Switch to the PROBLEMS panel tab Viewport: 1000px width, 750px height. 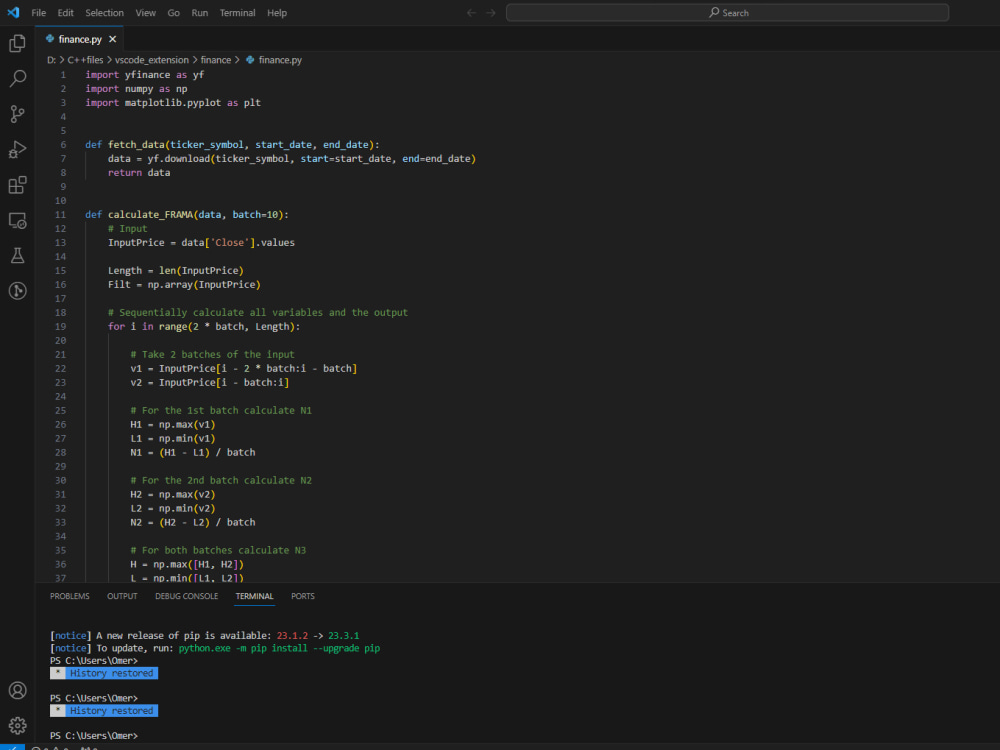(x=69, y=595)
